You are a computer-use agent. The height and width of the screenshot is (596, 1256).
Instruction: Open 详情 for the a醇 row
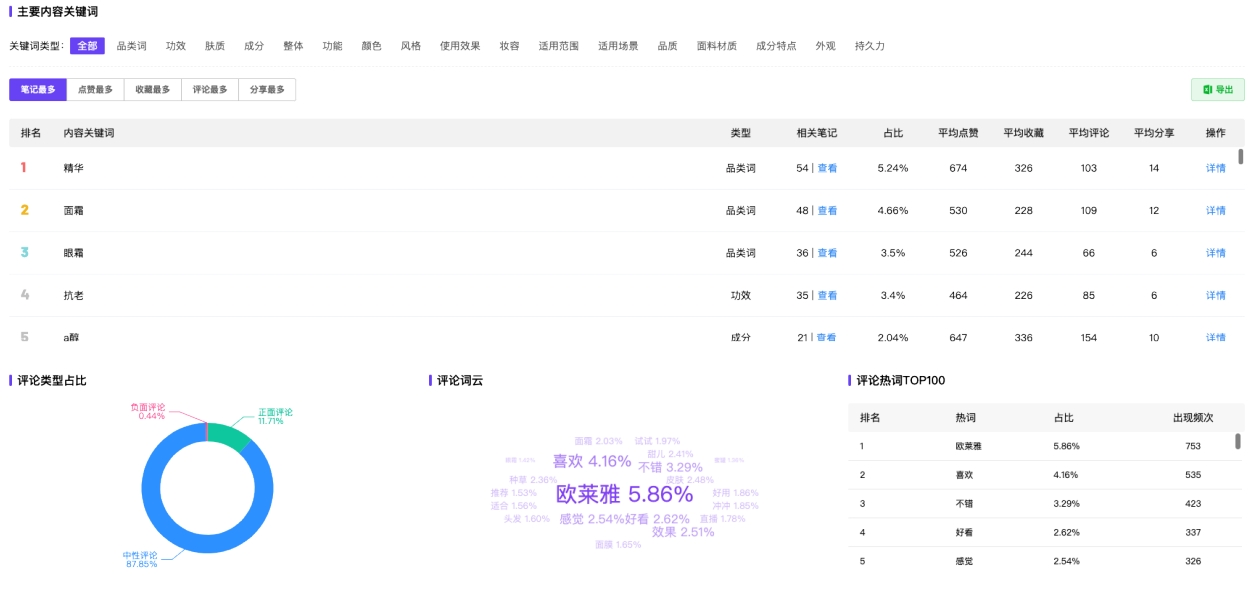point(1215,338)
